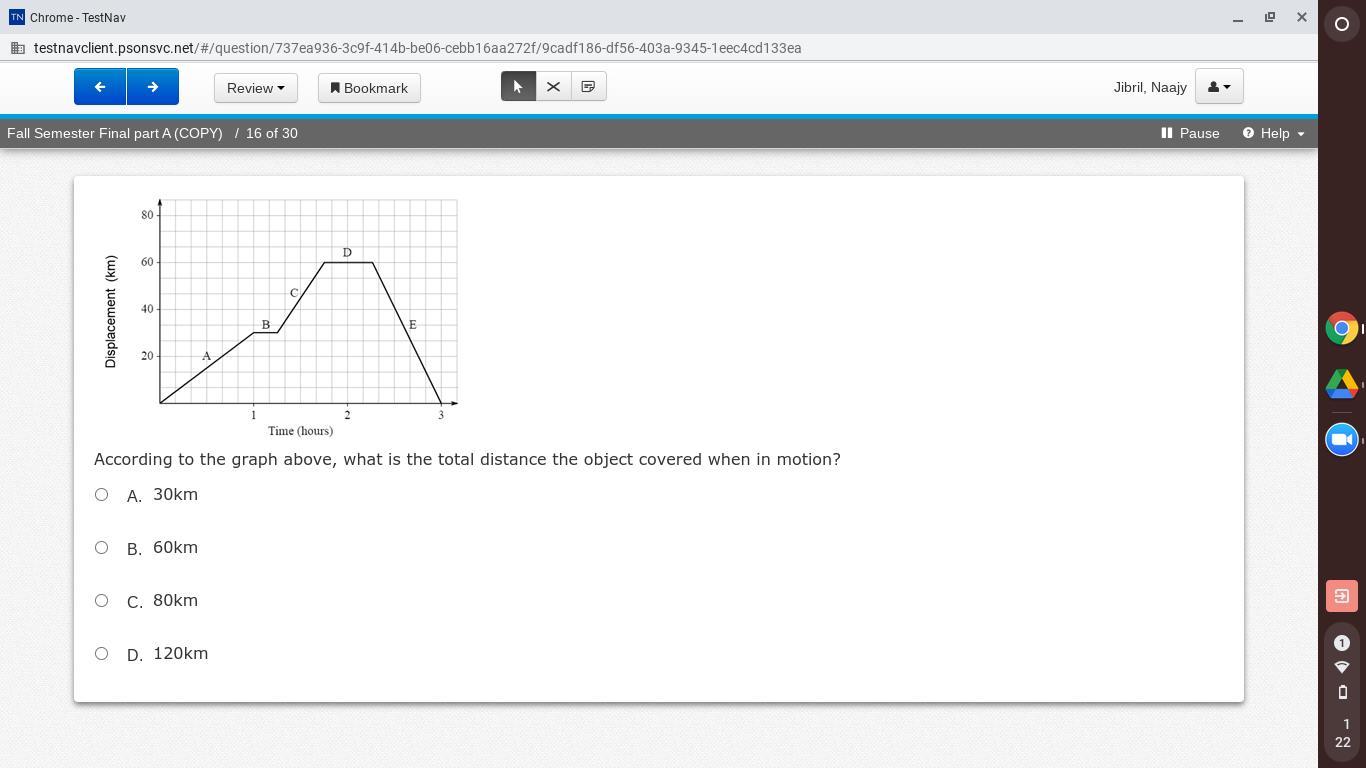Go to the previous question arrow
The height and width of the screenshot is (768, 1366).
click(x=100, y=87)
